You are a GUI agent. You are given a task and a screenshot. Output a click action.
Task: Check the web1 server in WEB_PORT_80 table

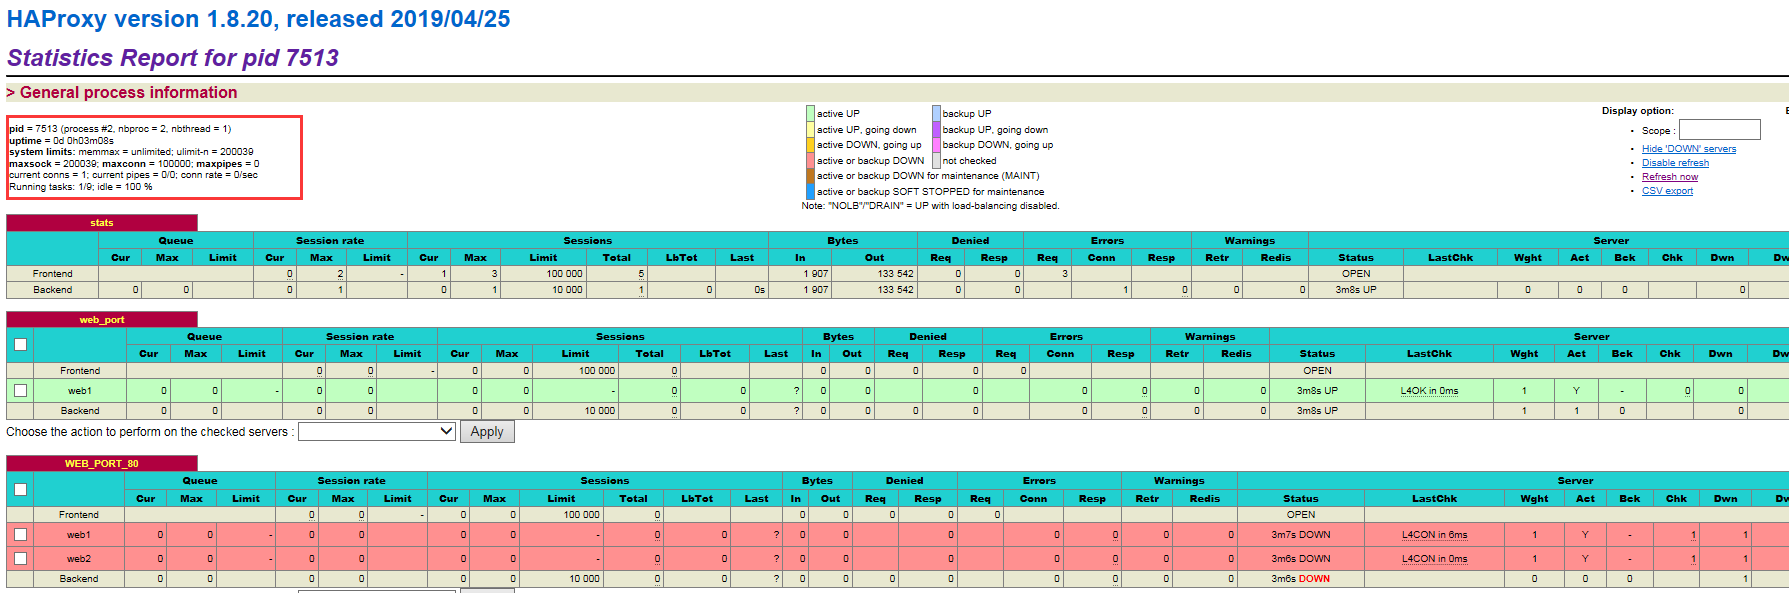pos(20,535)
